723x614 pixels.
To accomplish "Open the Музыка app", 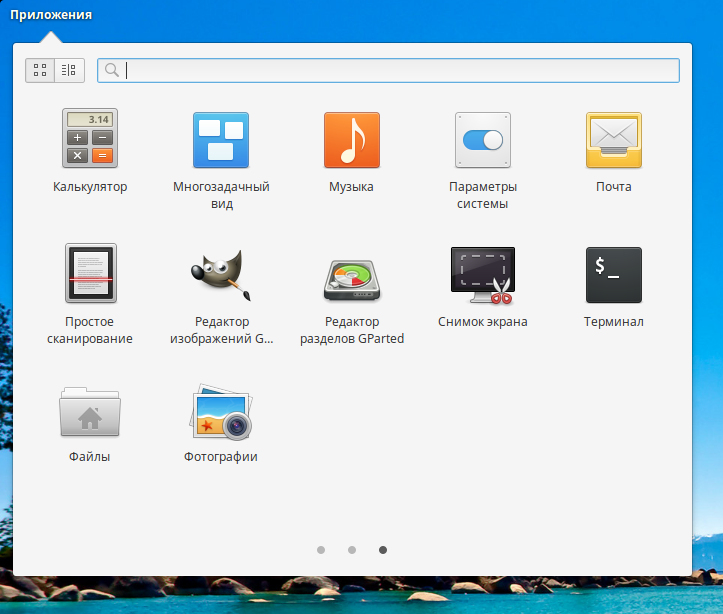I will click(351, 139).
